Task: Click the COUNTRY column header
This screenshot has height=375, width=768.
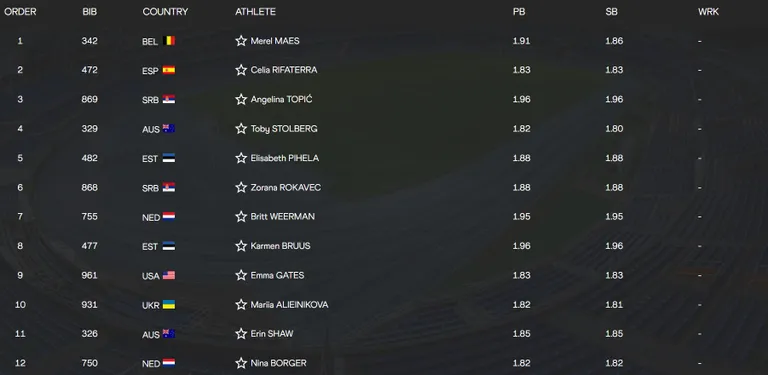Action: pyautogui.click(x=165, y=12)
